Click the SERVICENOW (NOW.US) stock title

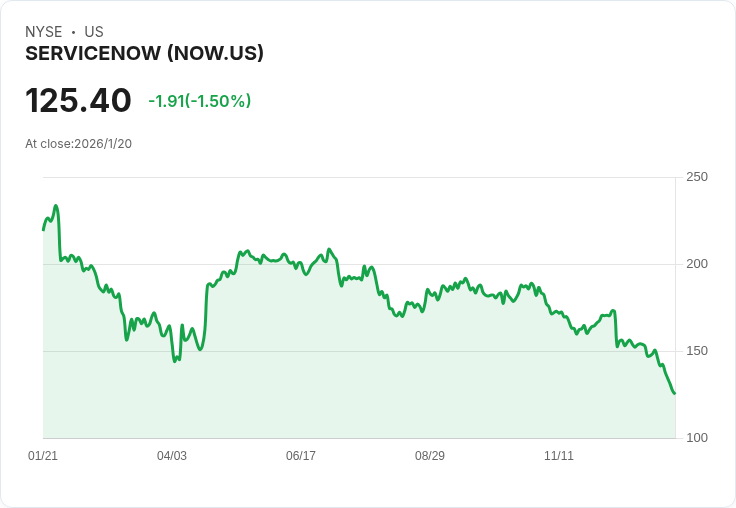[144, 54]
